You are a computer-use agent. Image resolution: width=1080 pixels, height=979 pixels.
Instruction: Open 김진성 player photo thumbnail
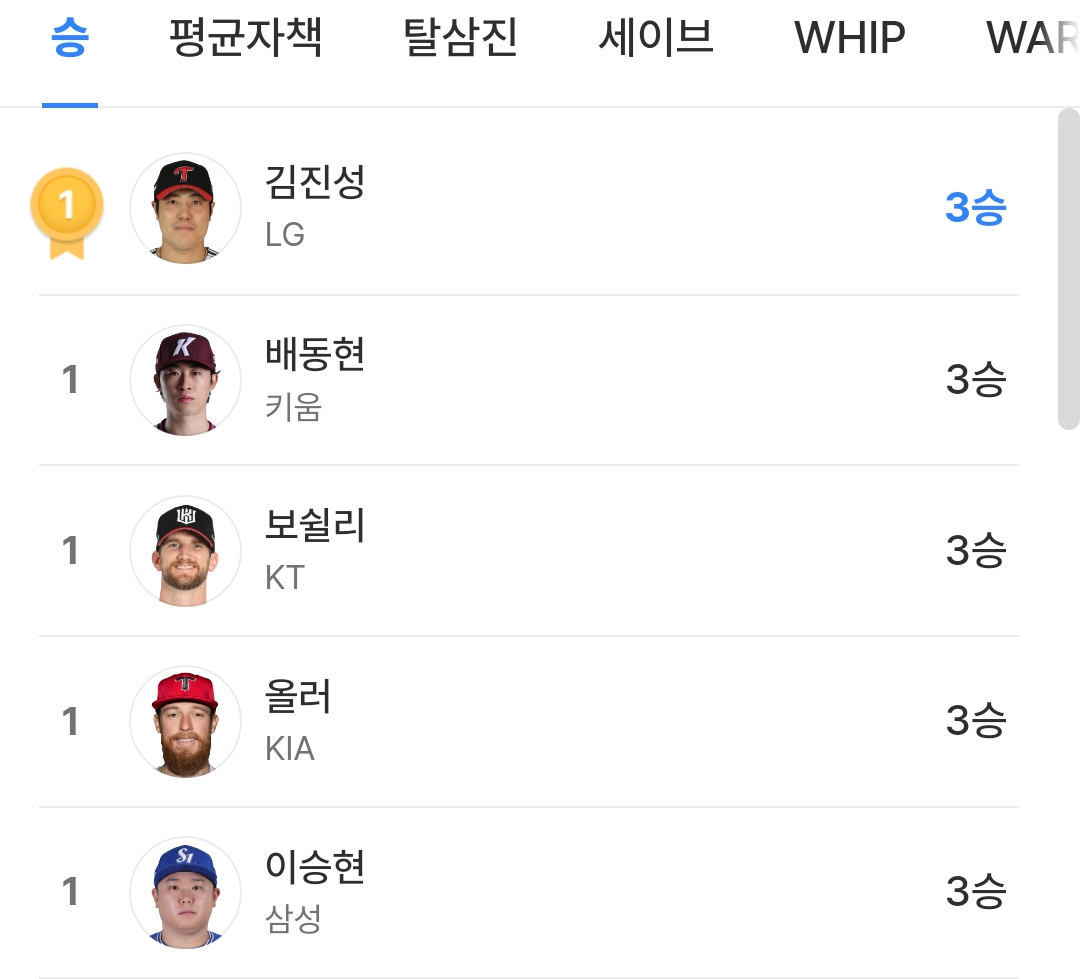185,208
